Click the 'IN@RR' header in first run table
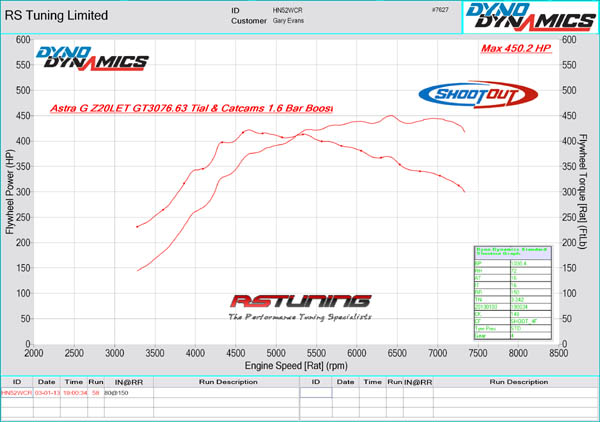The height and width of the screenshot is (422, 600). point(129,382)
